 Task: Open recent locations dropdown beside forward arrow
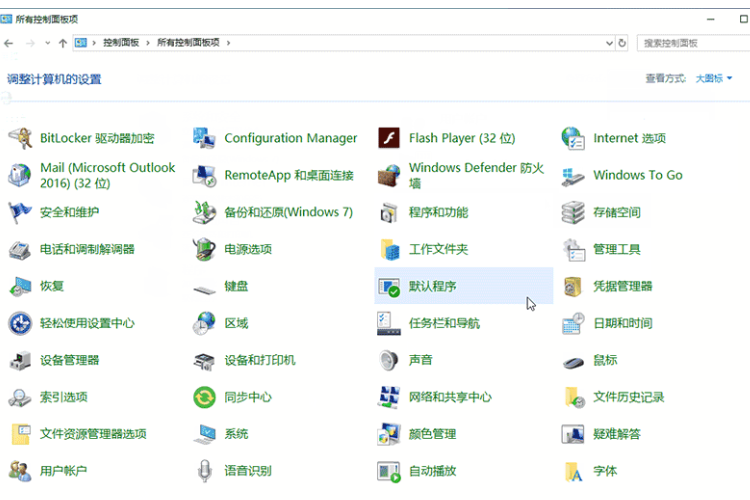(47, 43)
